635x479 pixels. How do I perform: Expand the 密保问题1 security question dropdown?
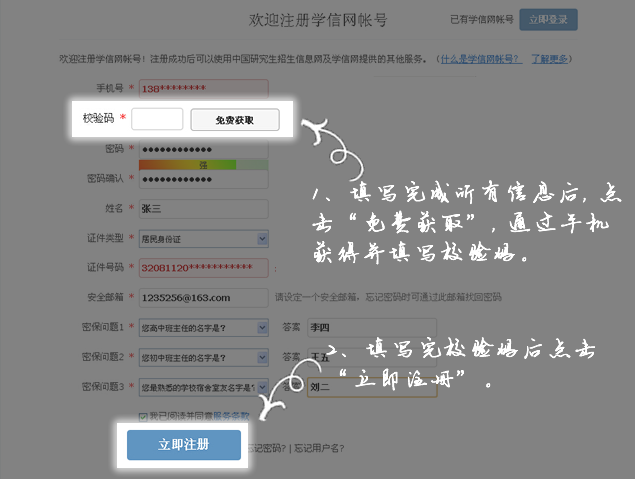coord(204,327)
